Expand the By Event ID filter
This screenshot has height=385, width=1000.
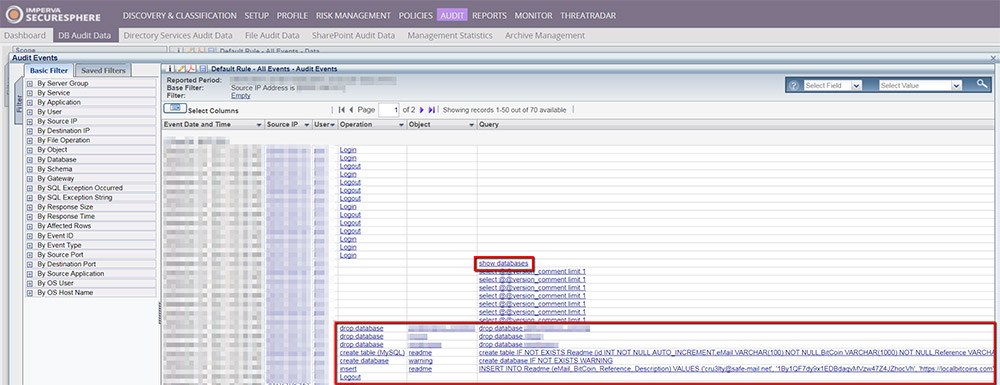coord(30,236)
